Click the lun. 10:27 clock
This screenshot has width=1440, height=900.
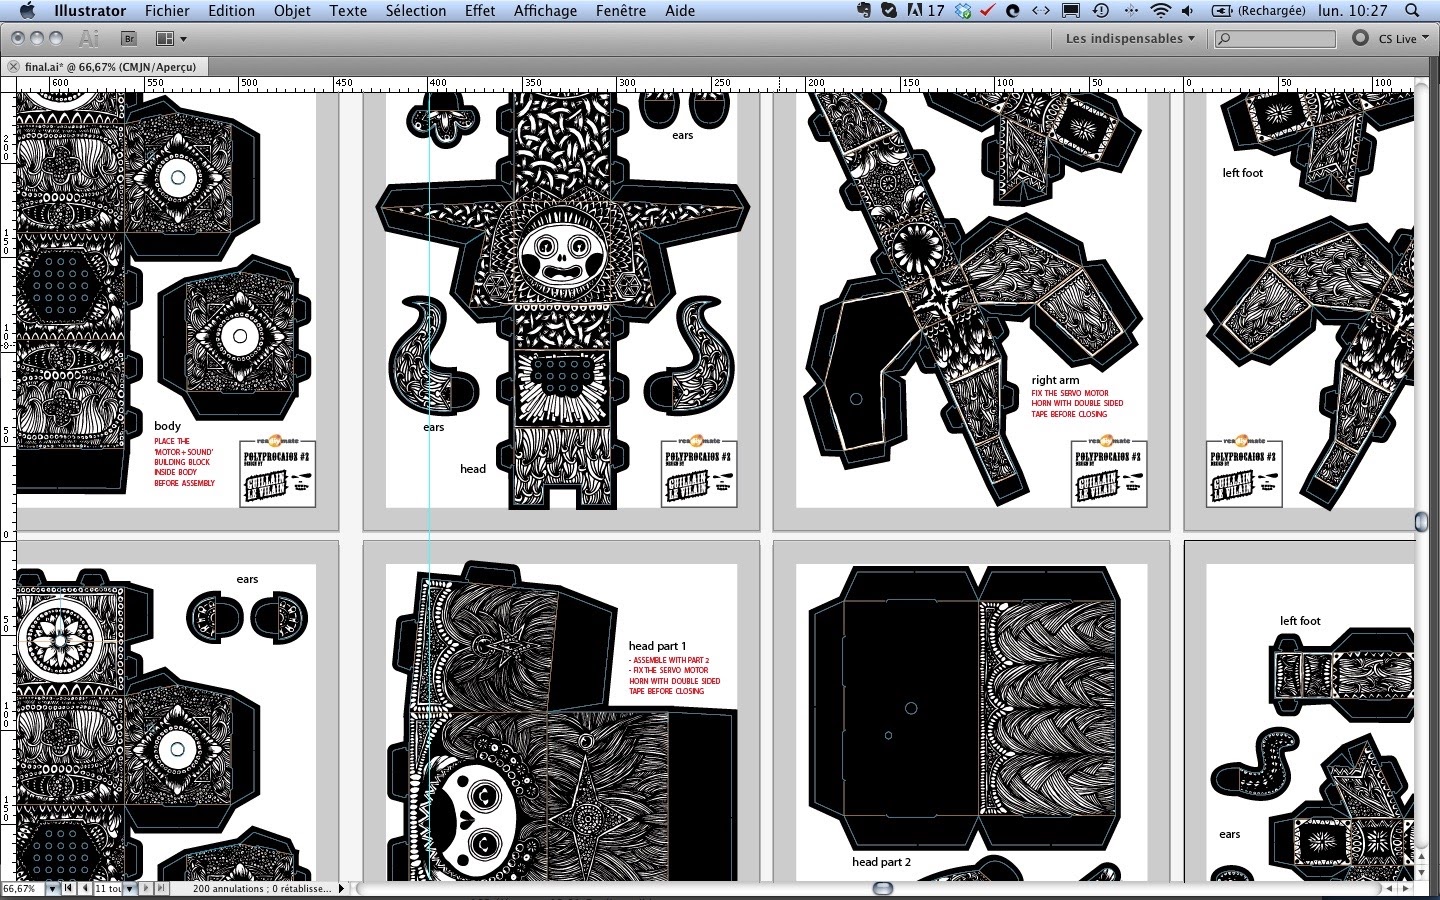click(1352, 11)
